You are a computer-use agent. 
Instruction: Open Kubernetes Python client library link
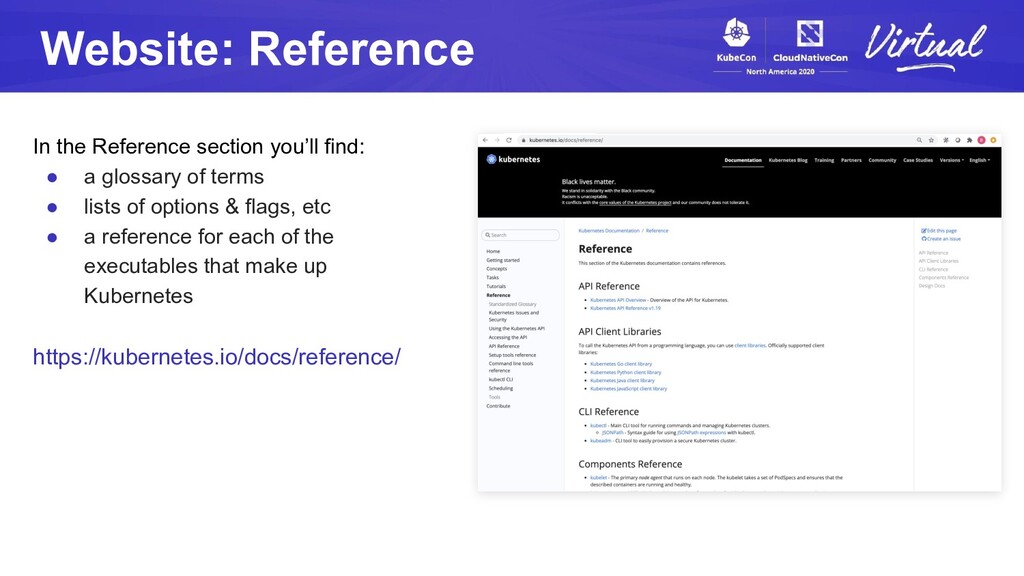pos(626,372)
